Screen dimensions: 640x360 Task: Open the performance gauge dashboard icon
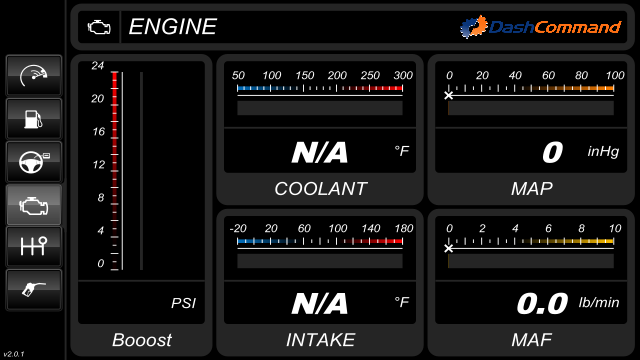click(x=33, y=76)
